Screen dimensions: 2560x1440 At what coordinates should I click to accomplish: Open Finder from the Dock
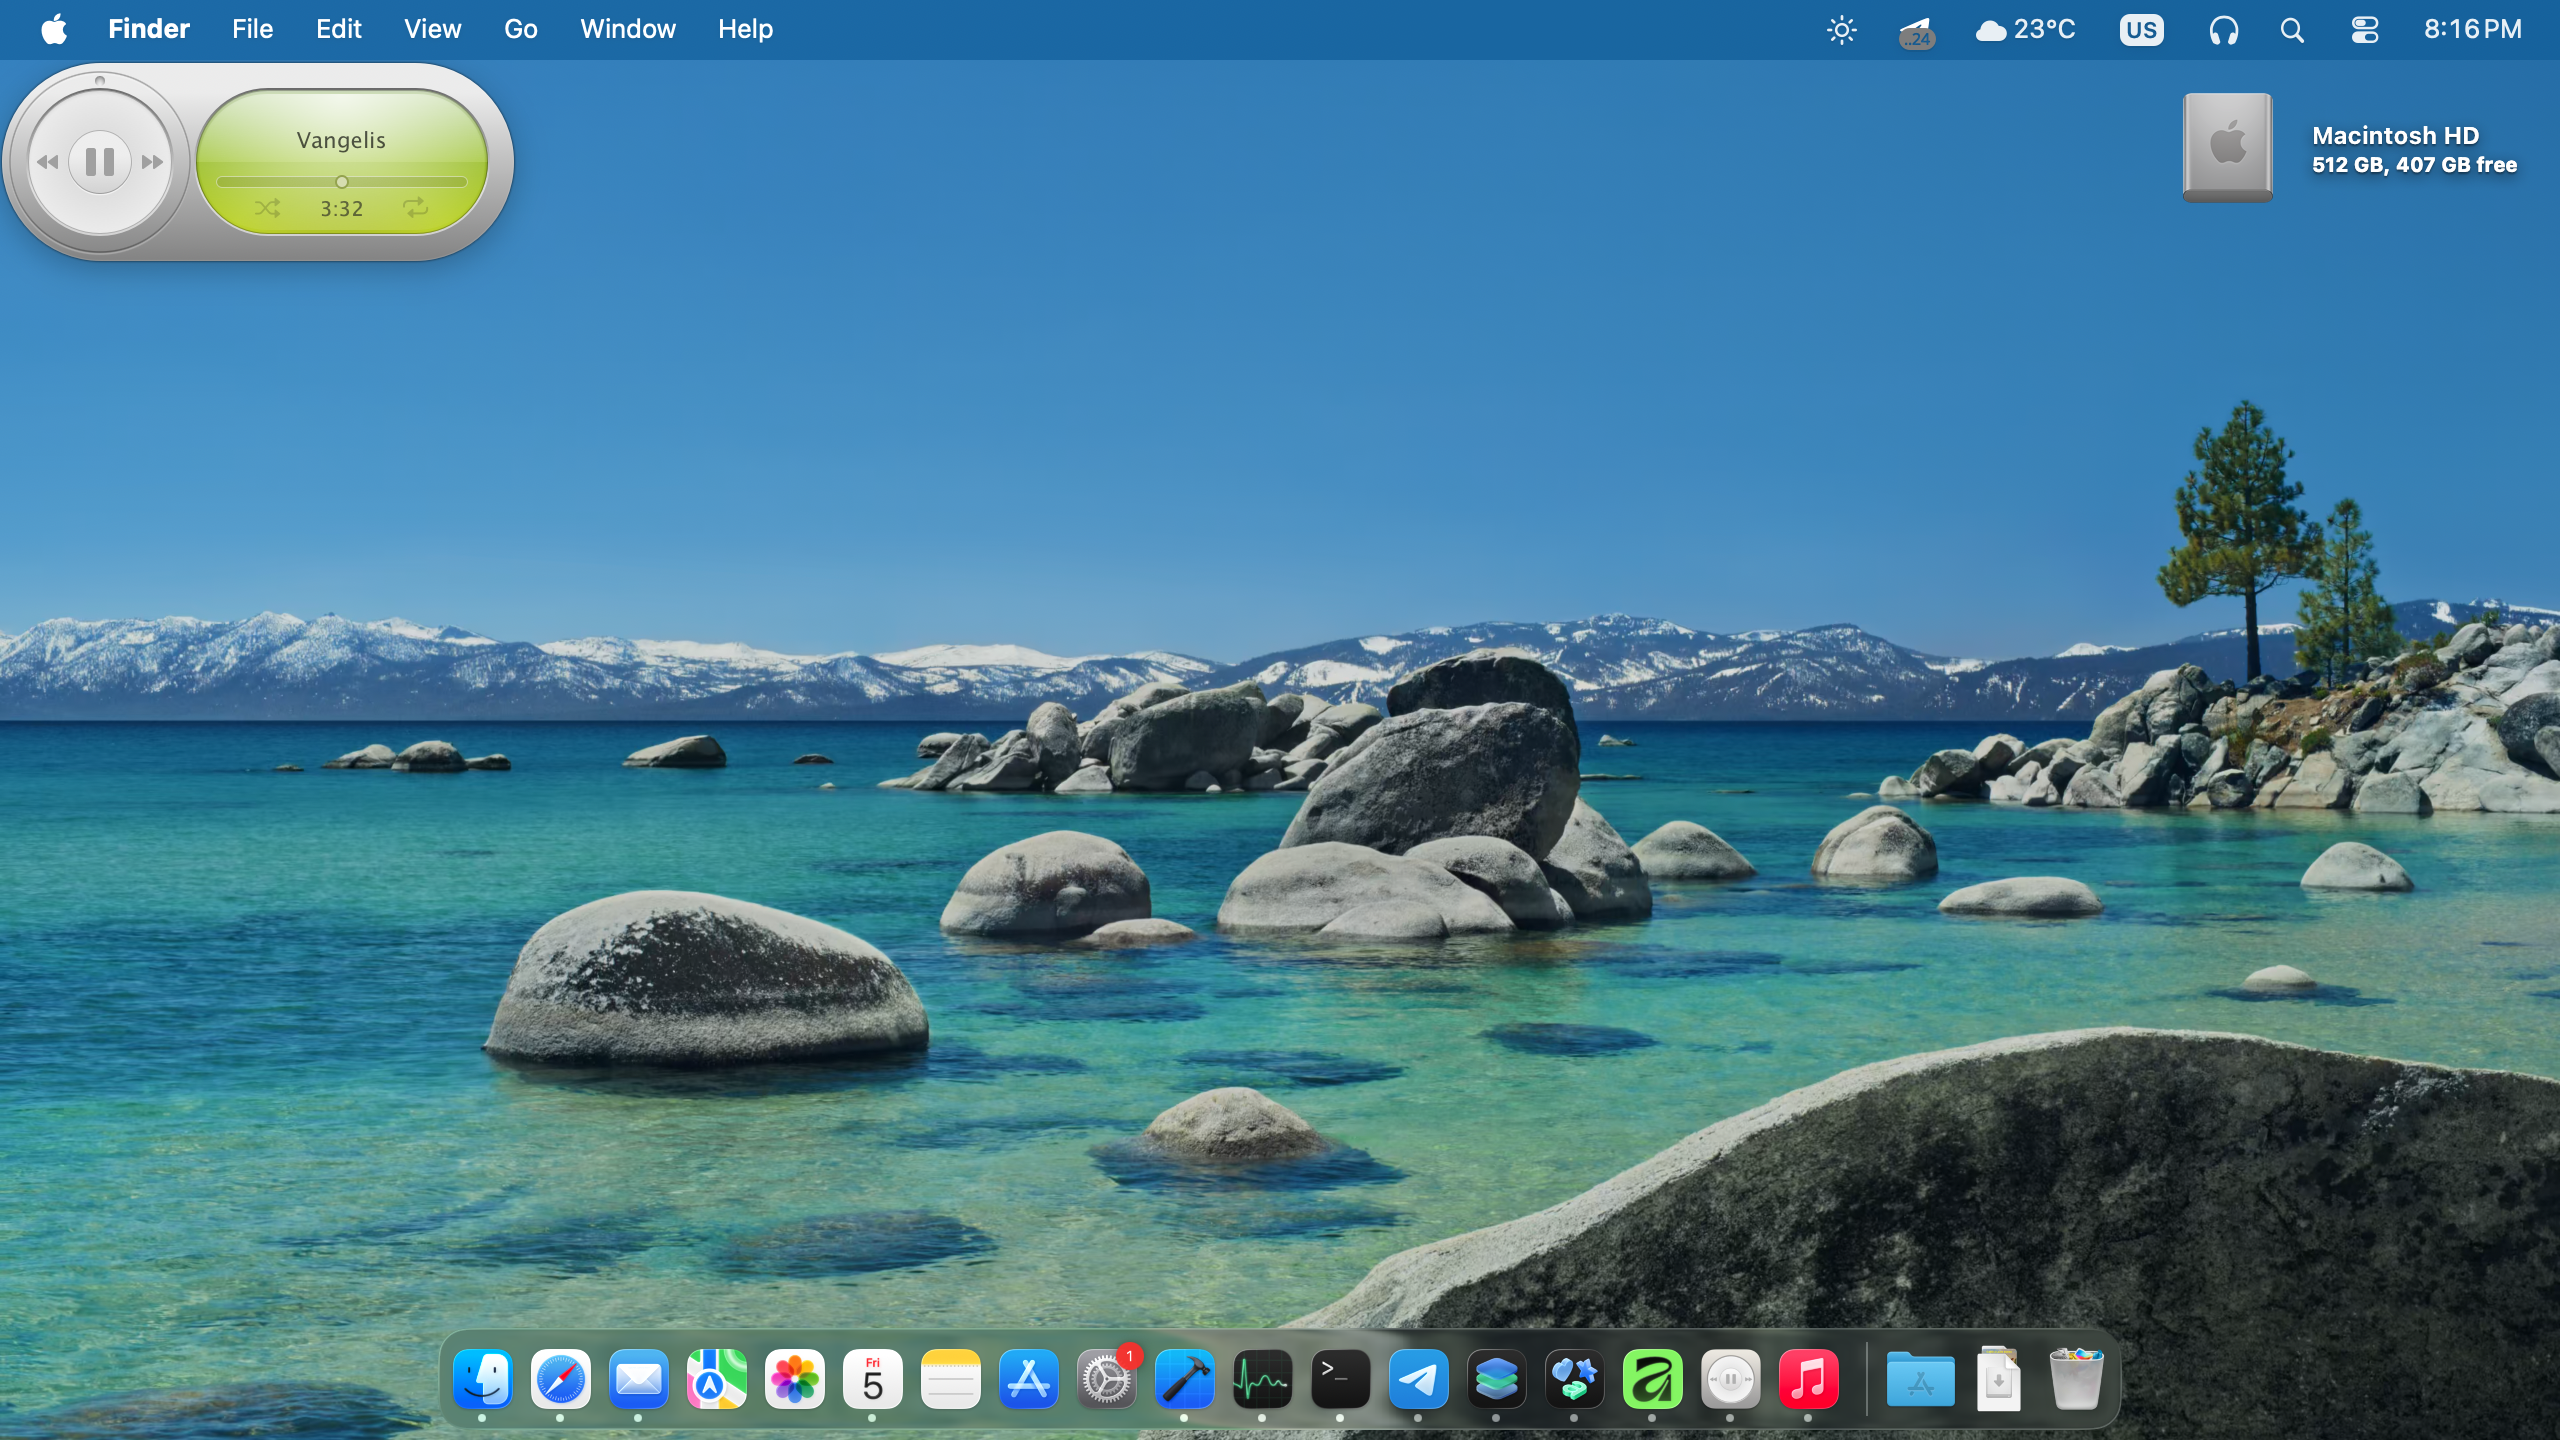(482, 1380)
